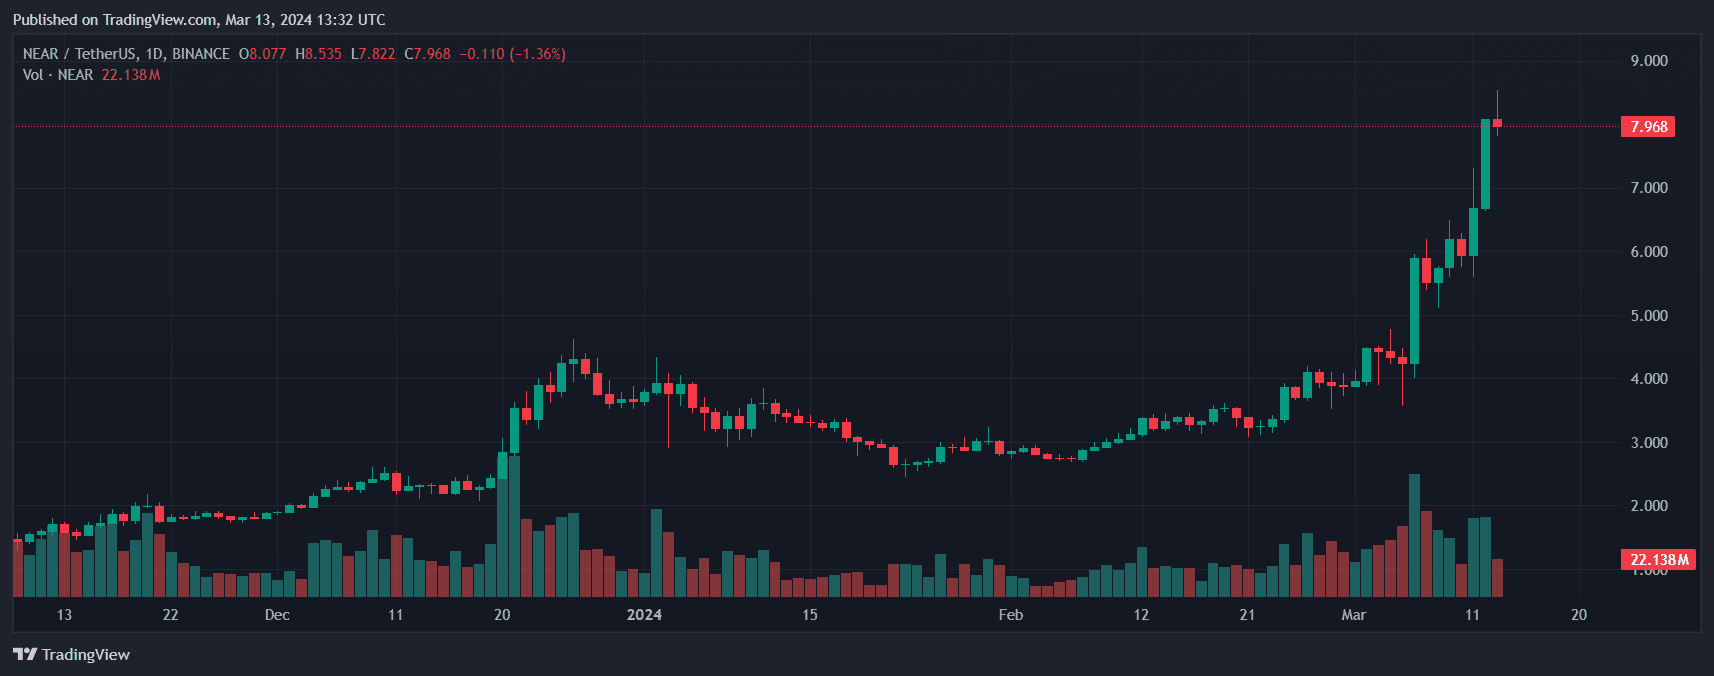
Task: Click the Published on TradingView.com header text
Action: [199, 20]
